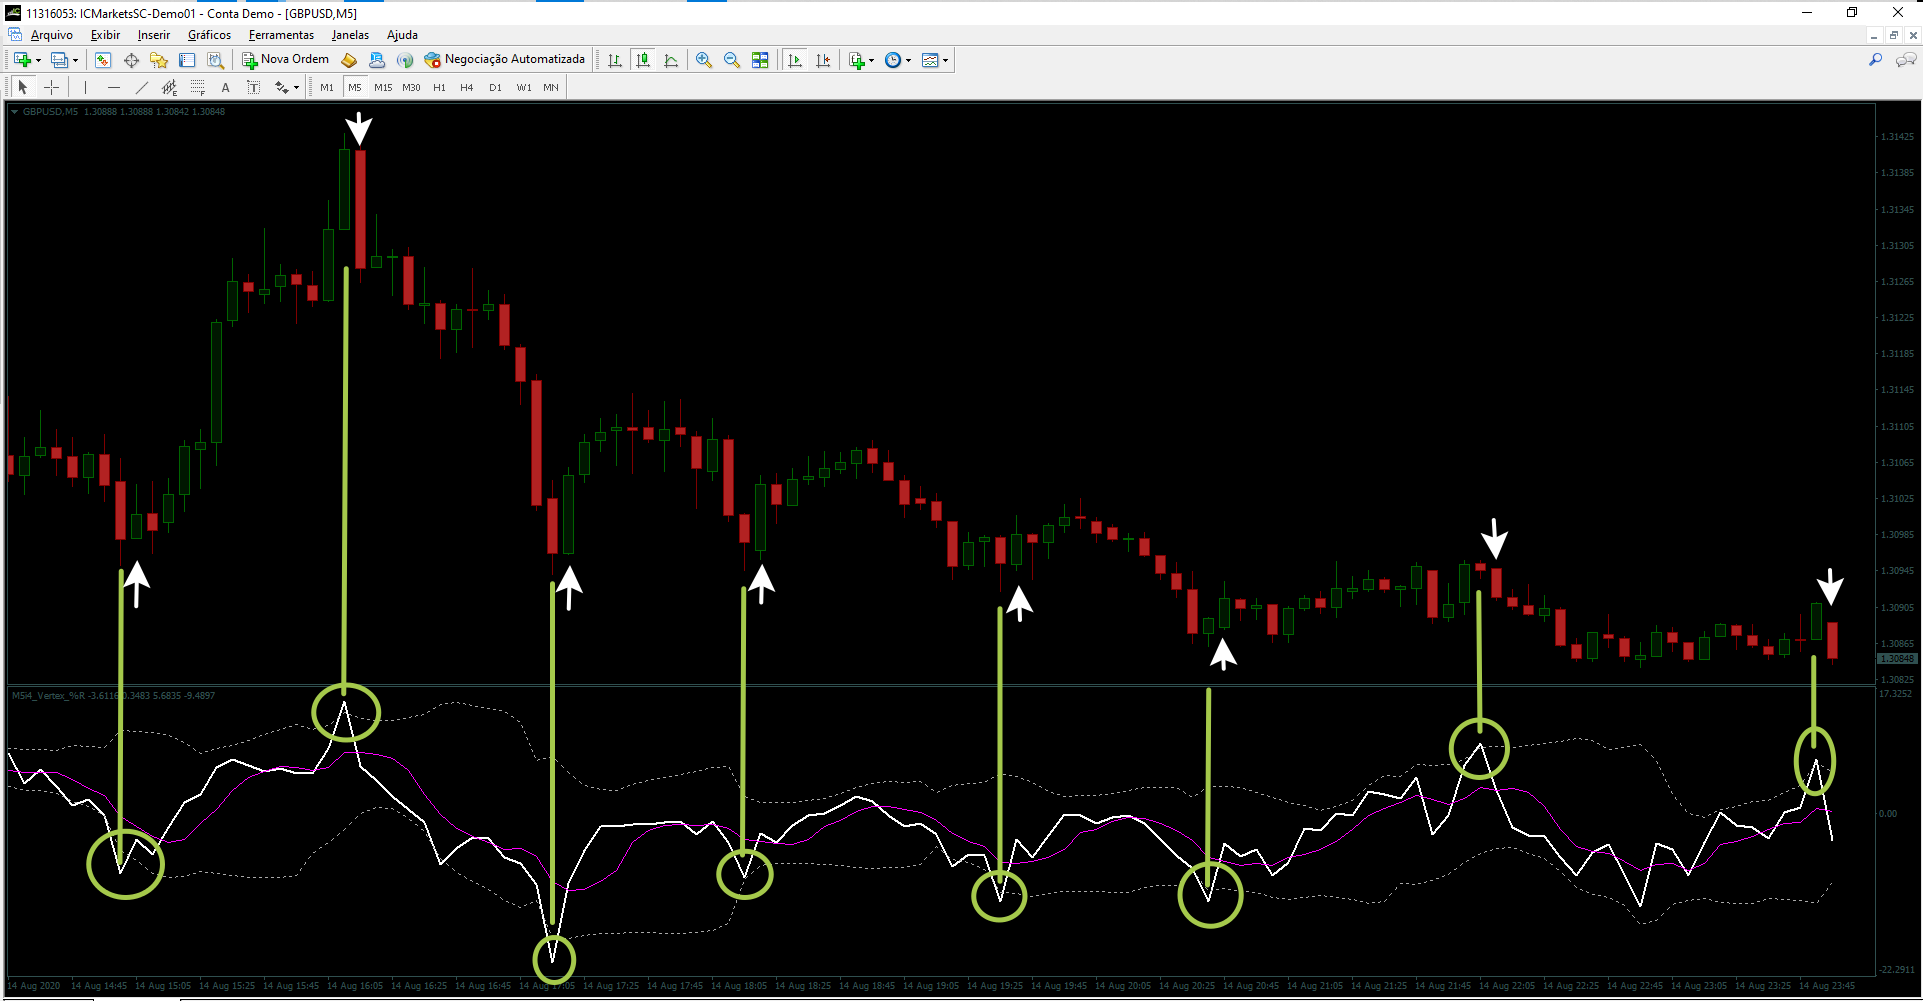The width and height of the screenshot is (1923, 1001).
Task: Switch chart to bar chart style
Action: point(615,60)
